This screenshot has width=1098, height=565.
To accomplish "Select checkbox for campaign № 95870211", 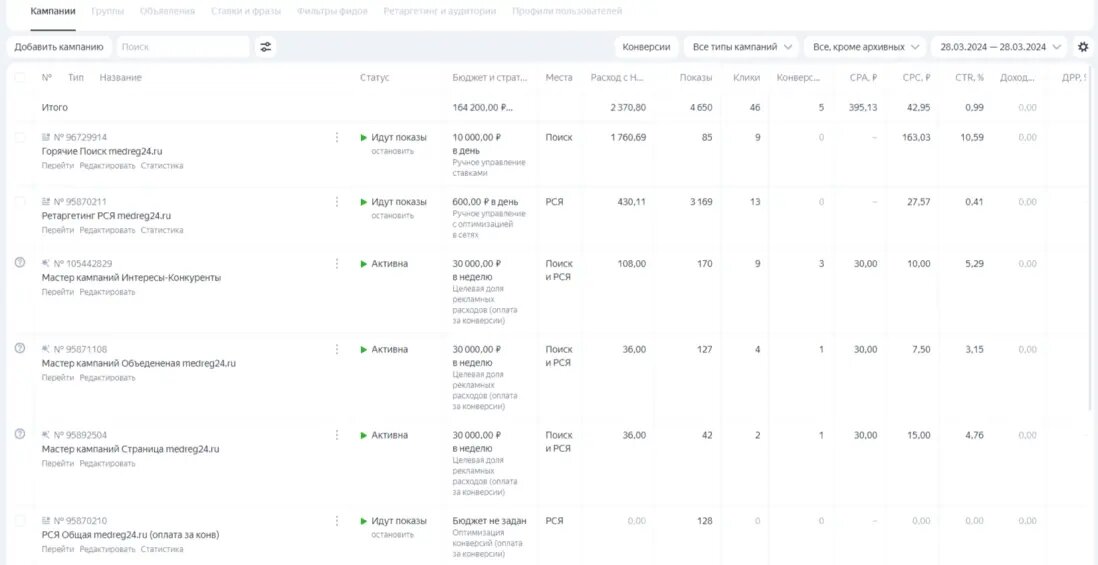I will tap(20, 202).
